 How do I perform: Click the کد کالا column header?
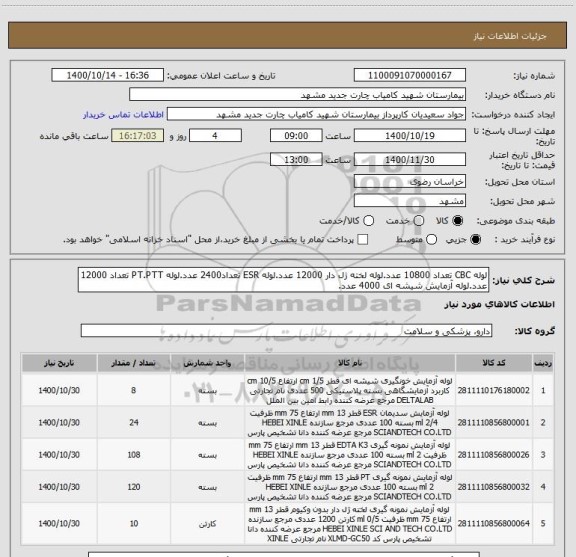coord(494,363)
